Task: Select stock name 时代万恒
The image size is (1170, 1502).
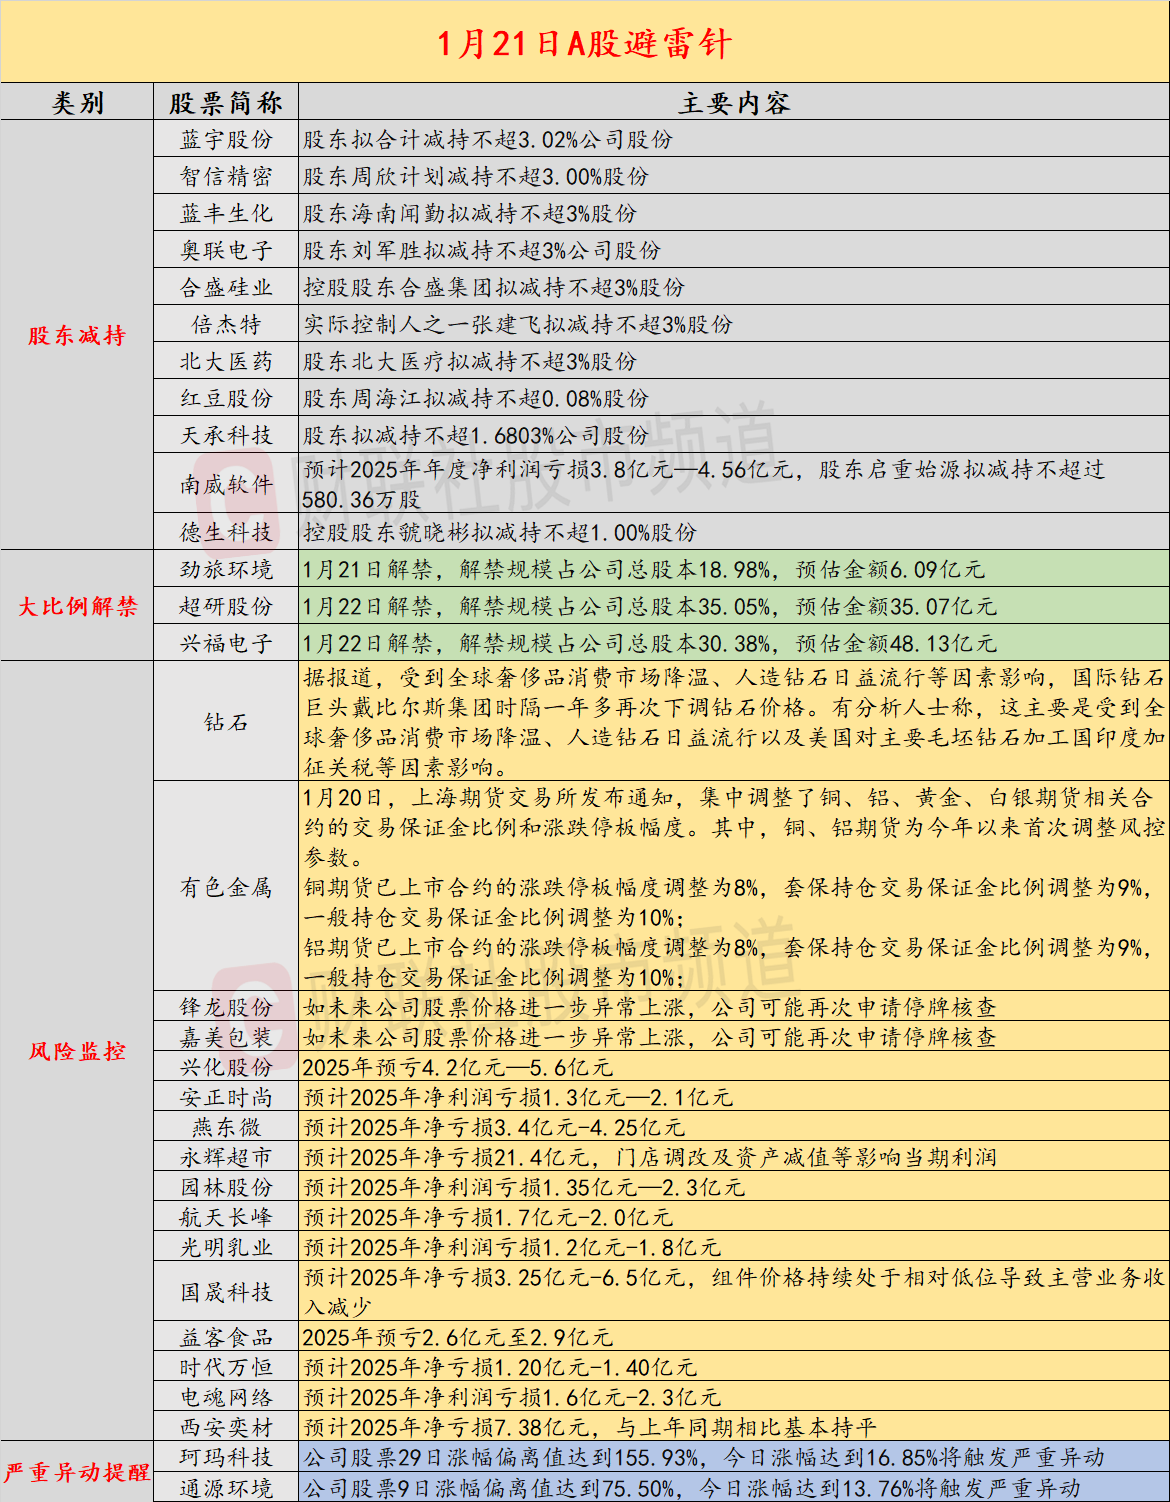Action: (x=226, y=1367)
